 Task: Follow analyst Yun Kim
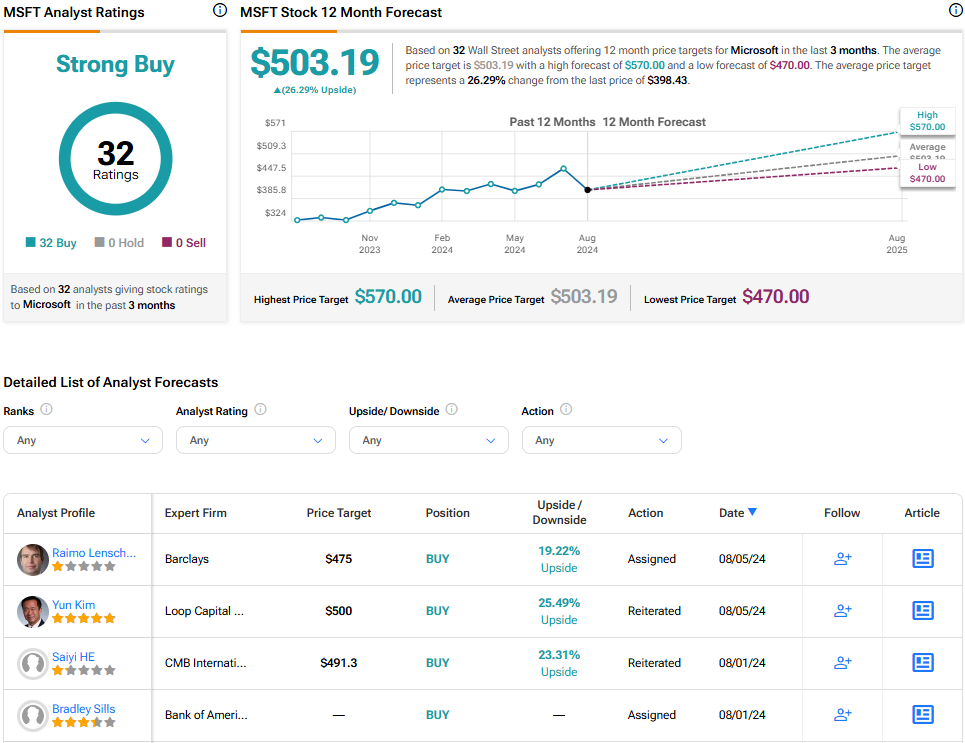click(x=842, y=611)
